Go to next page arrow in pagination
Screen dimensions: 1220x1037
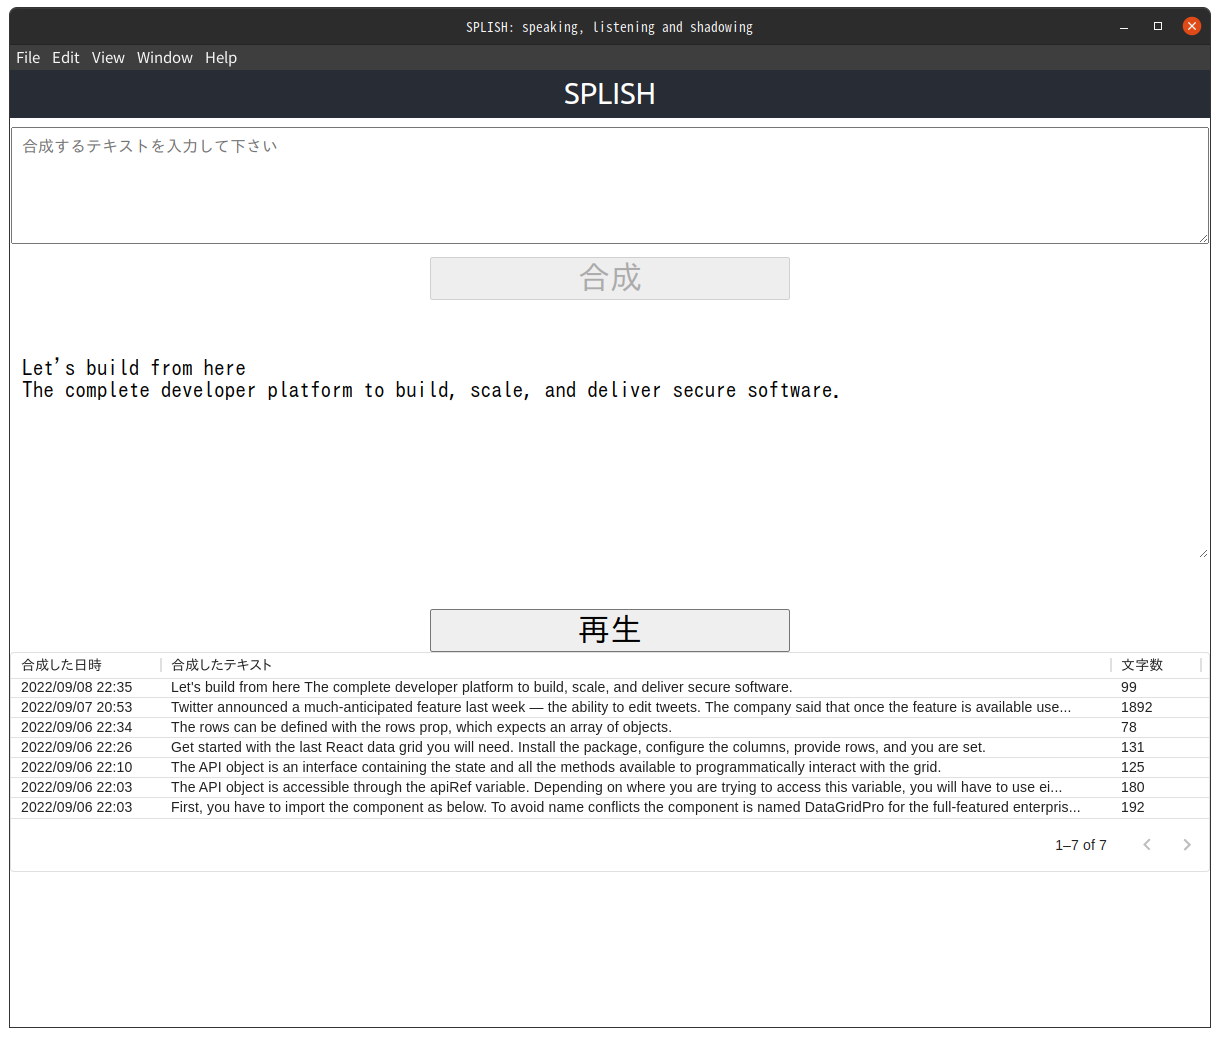click(x=1187, y=845)
